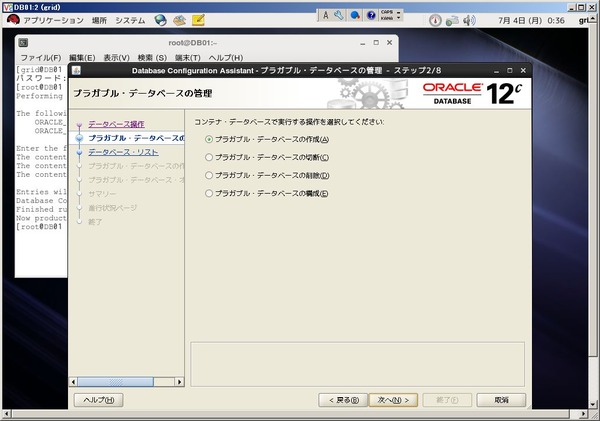600x421 pixels.
Task: Click the 次へ(N) next button
Action: point(393,400)
